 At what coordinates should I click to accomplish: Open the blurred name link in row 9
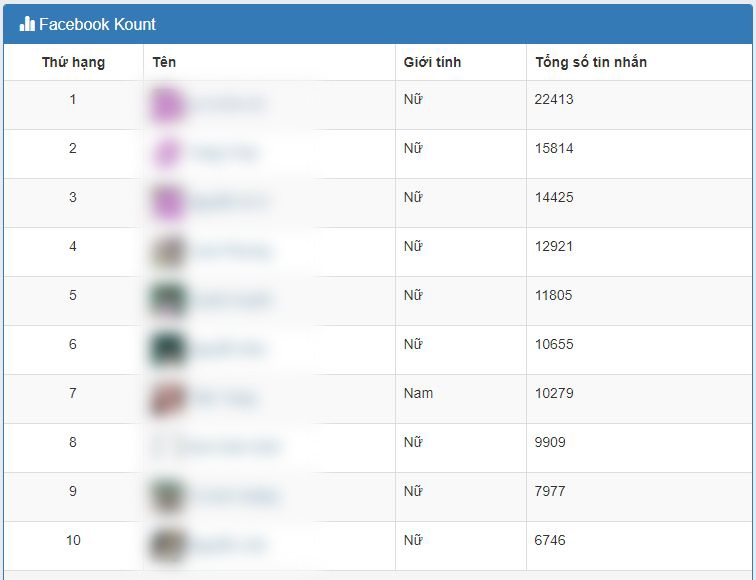tap(234, 497)
